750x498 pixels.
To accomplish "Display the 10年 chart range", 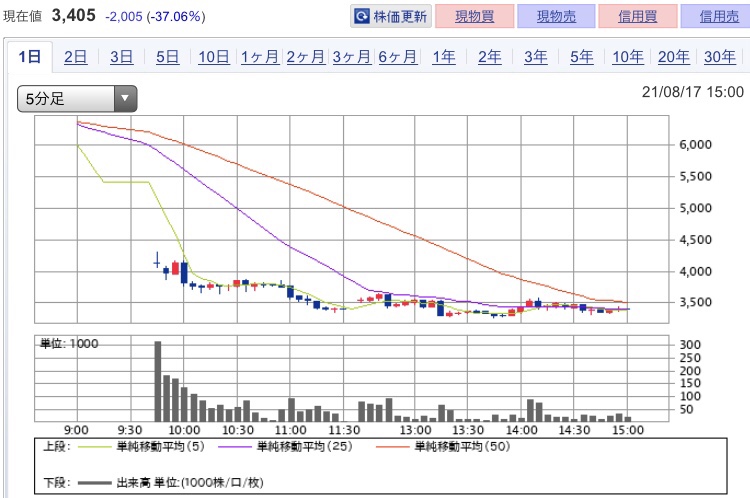I will (x=628, y=57).
